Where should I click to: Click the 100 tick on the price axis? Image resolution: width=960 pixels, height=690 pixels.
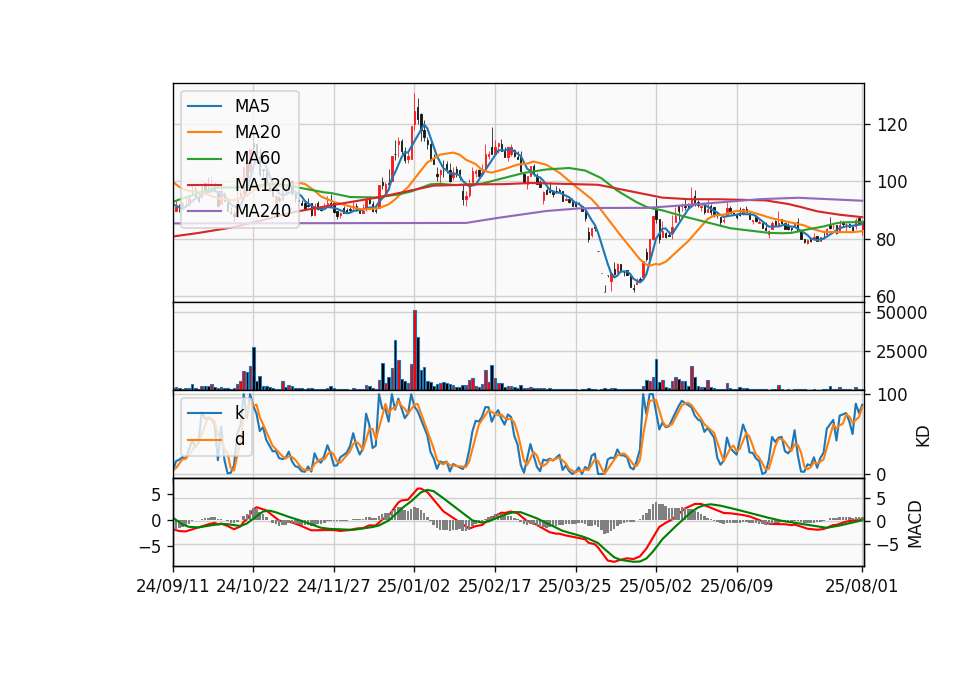[x=892, y=182]
